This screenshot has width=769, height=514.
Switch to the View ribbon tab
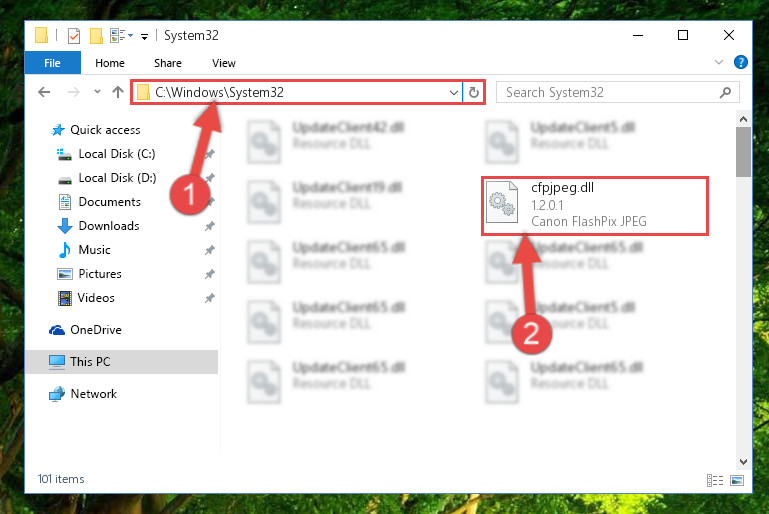(224, 63)
